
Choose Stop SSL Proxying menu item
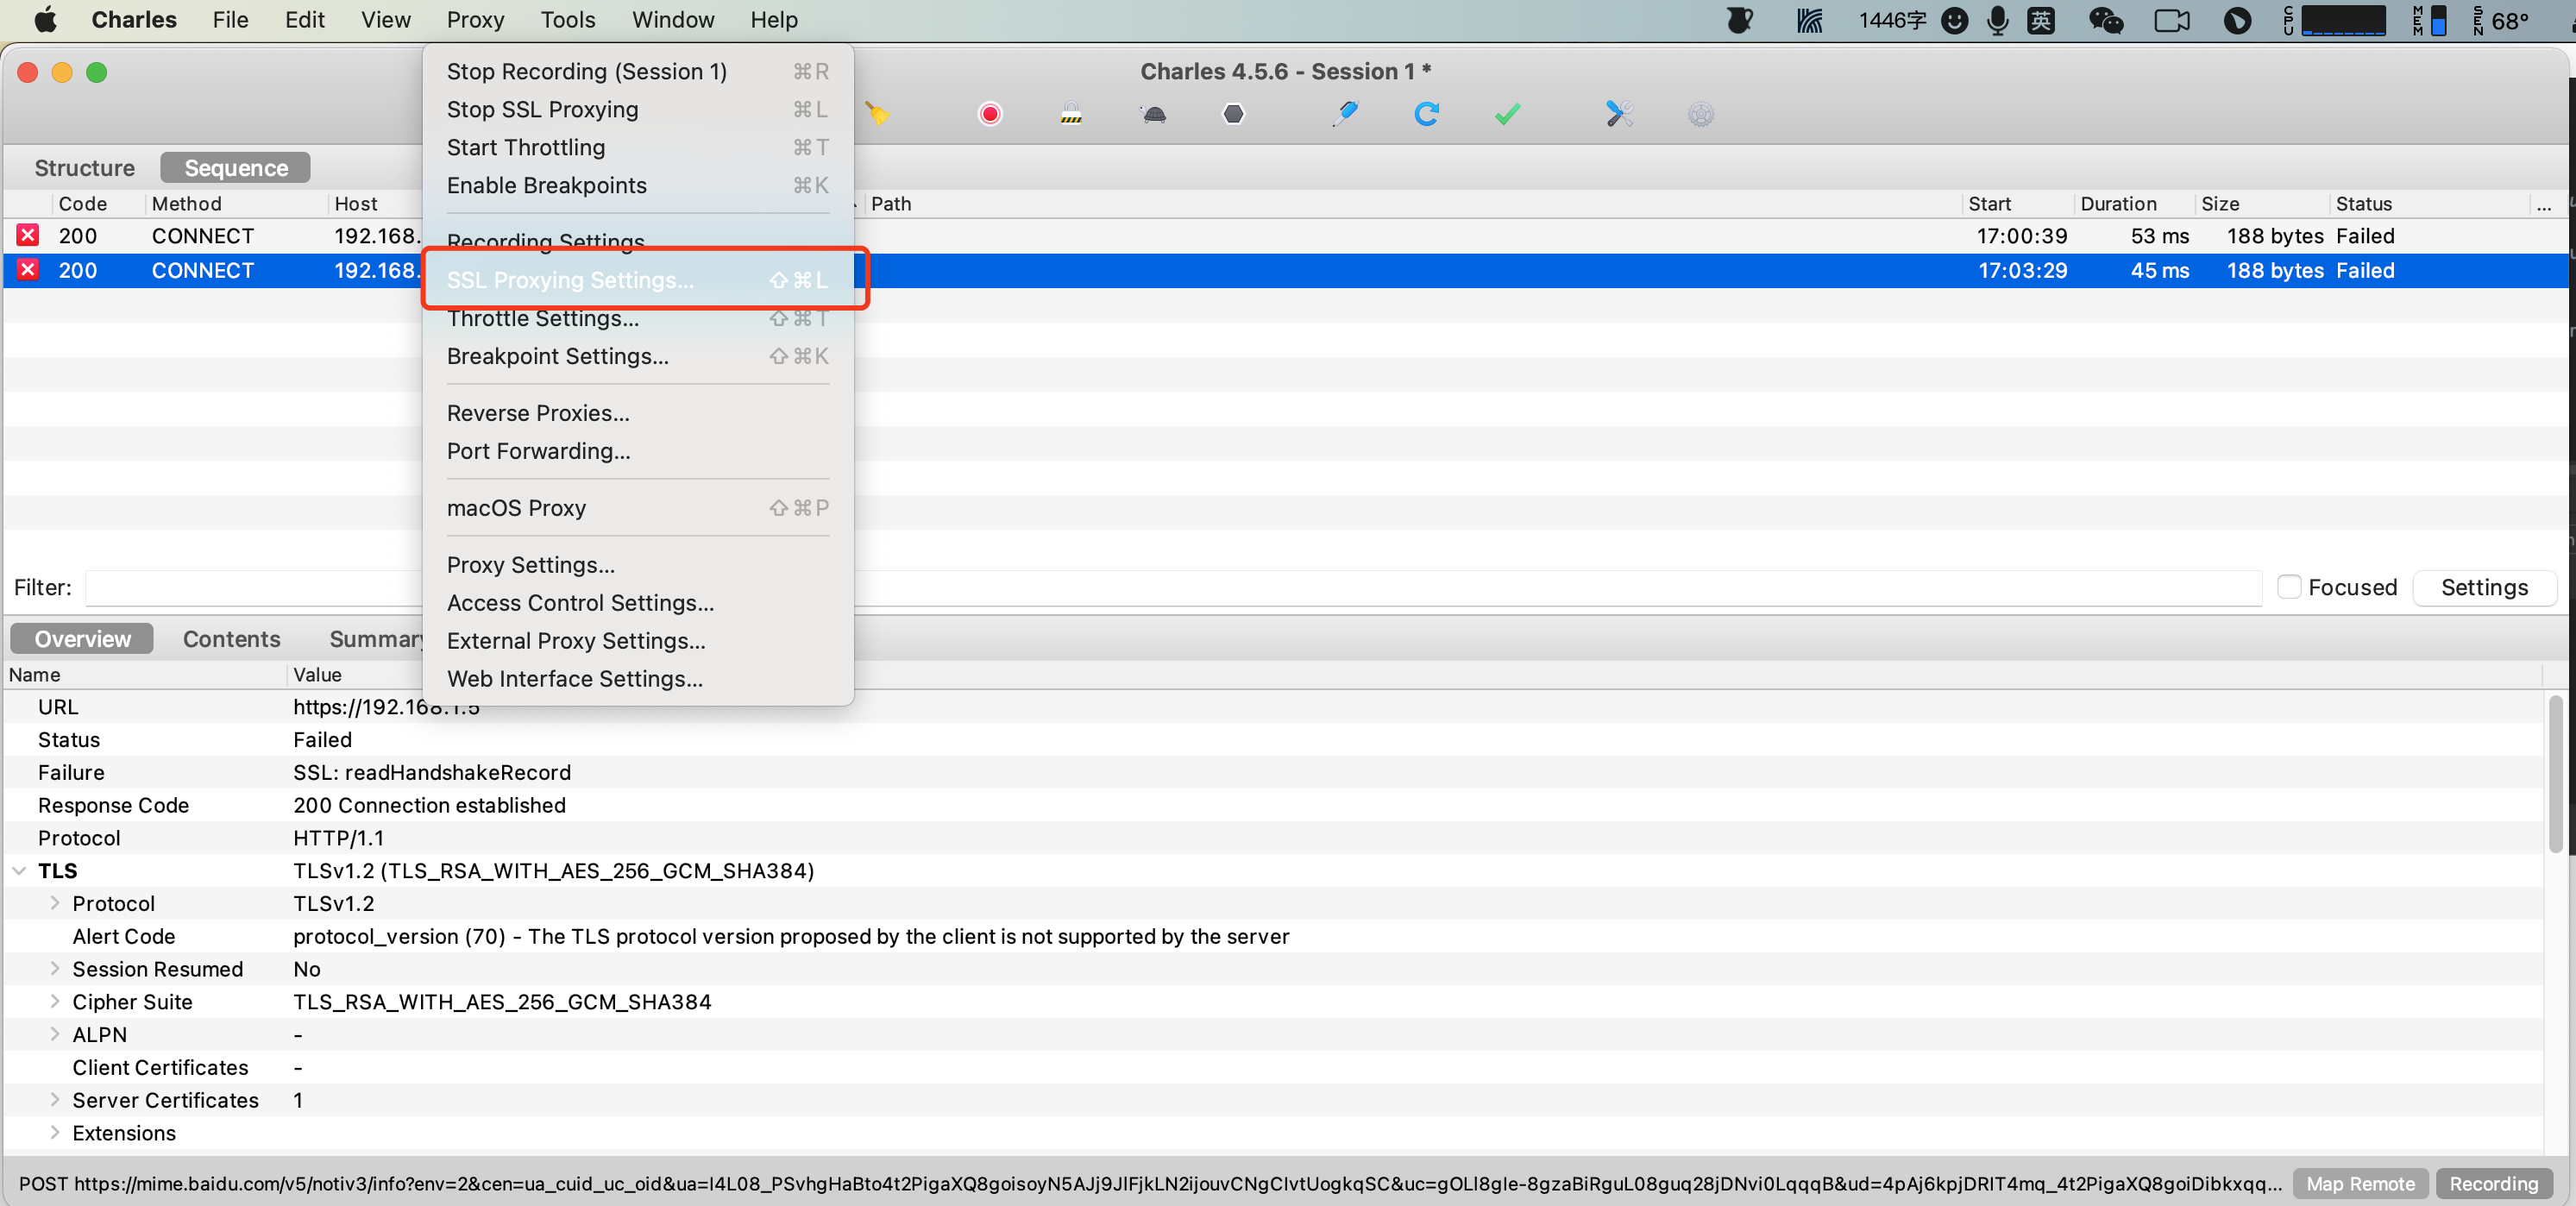tap(638, 110)
